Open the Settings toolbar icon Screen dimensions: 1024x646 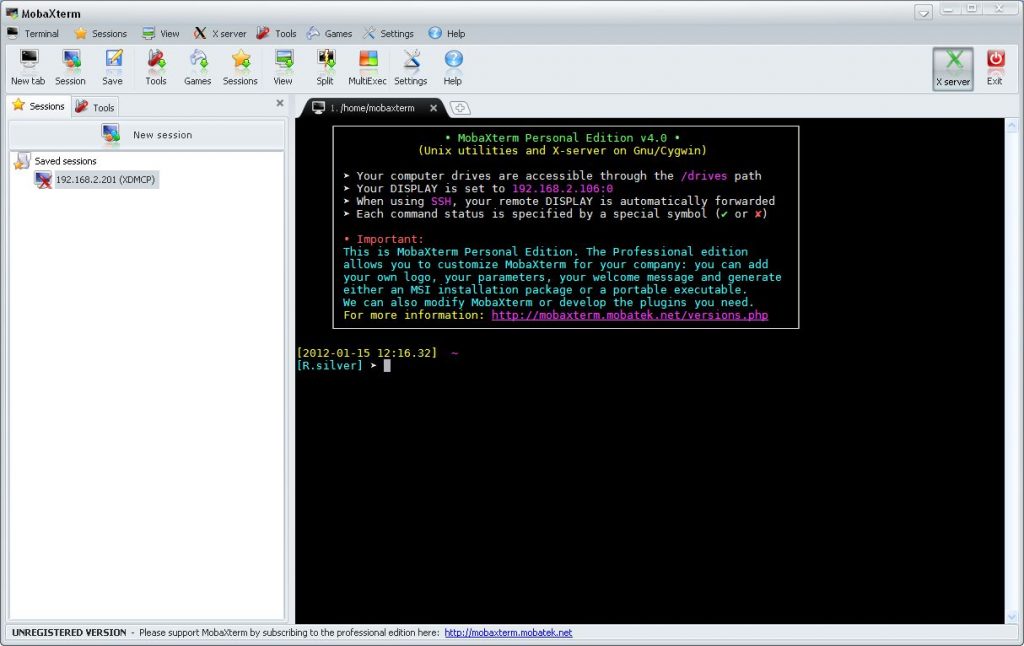coord(411,67)
